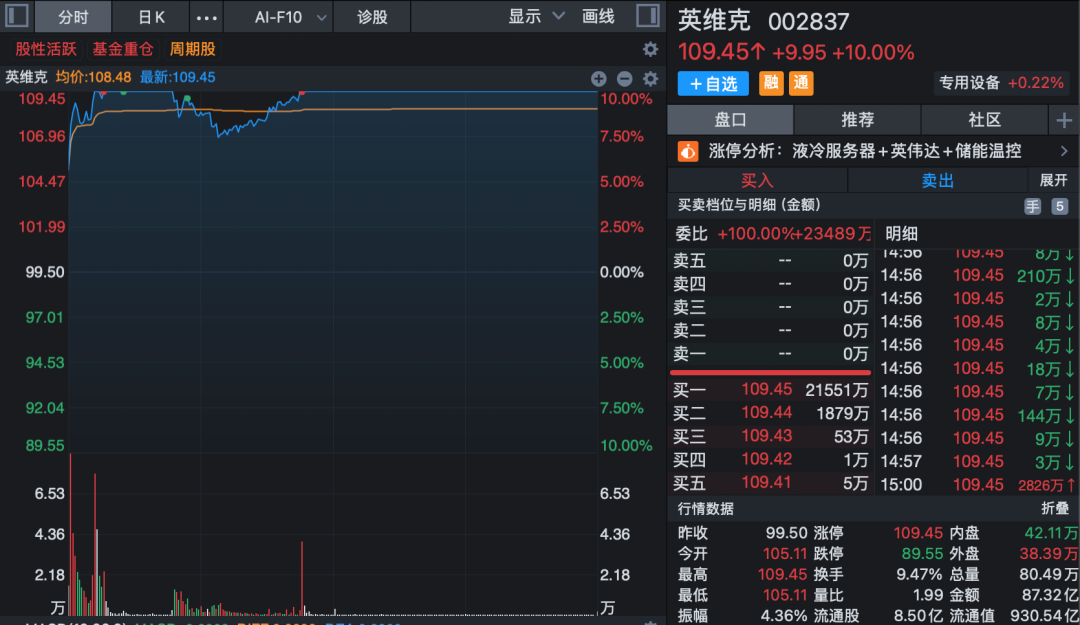This screenshot has width=1080, height=625.
Task: Open the chart settings gear icon
Action: pyautogui.click(x=650, y=78)
